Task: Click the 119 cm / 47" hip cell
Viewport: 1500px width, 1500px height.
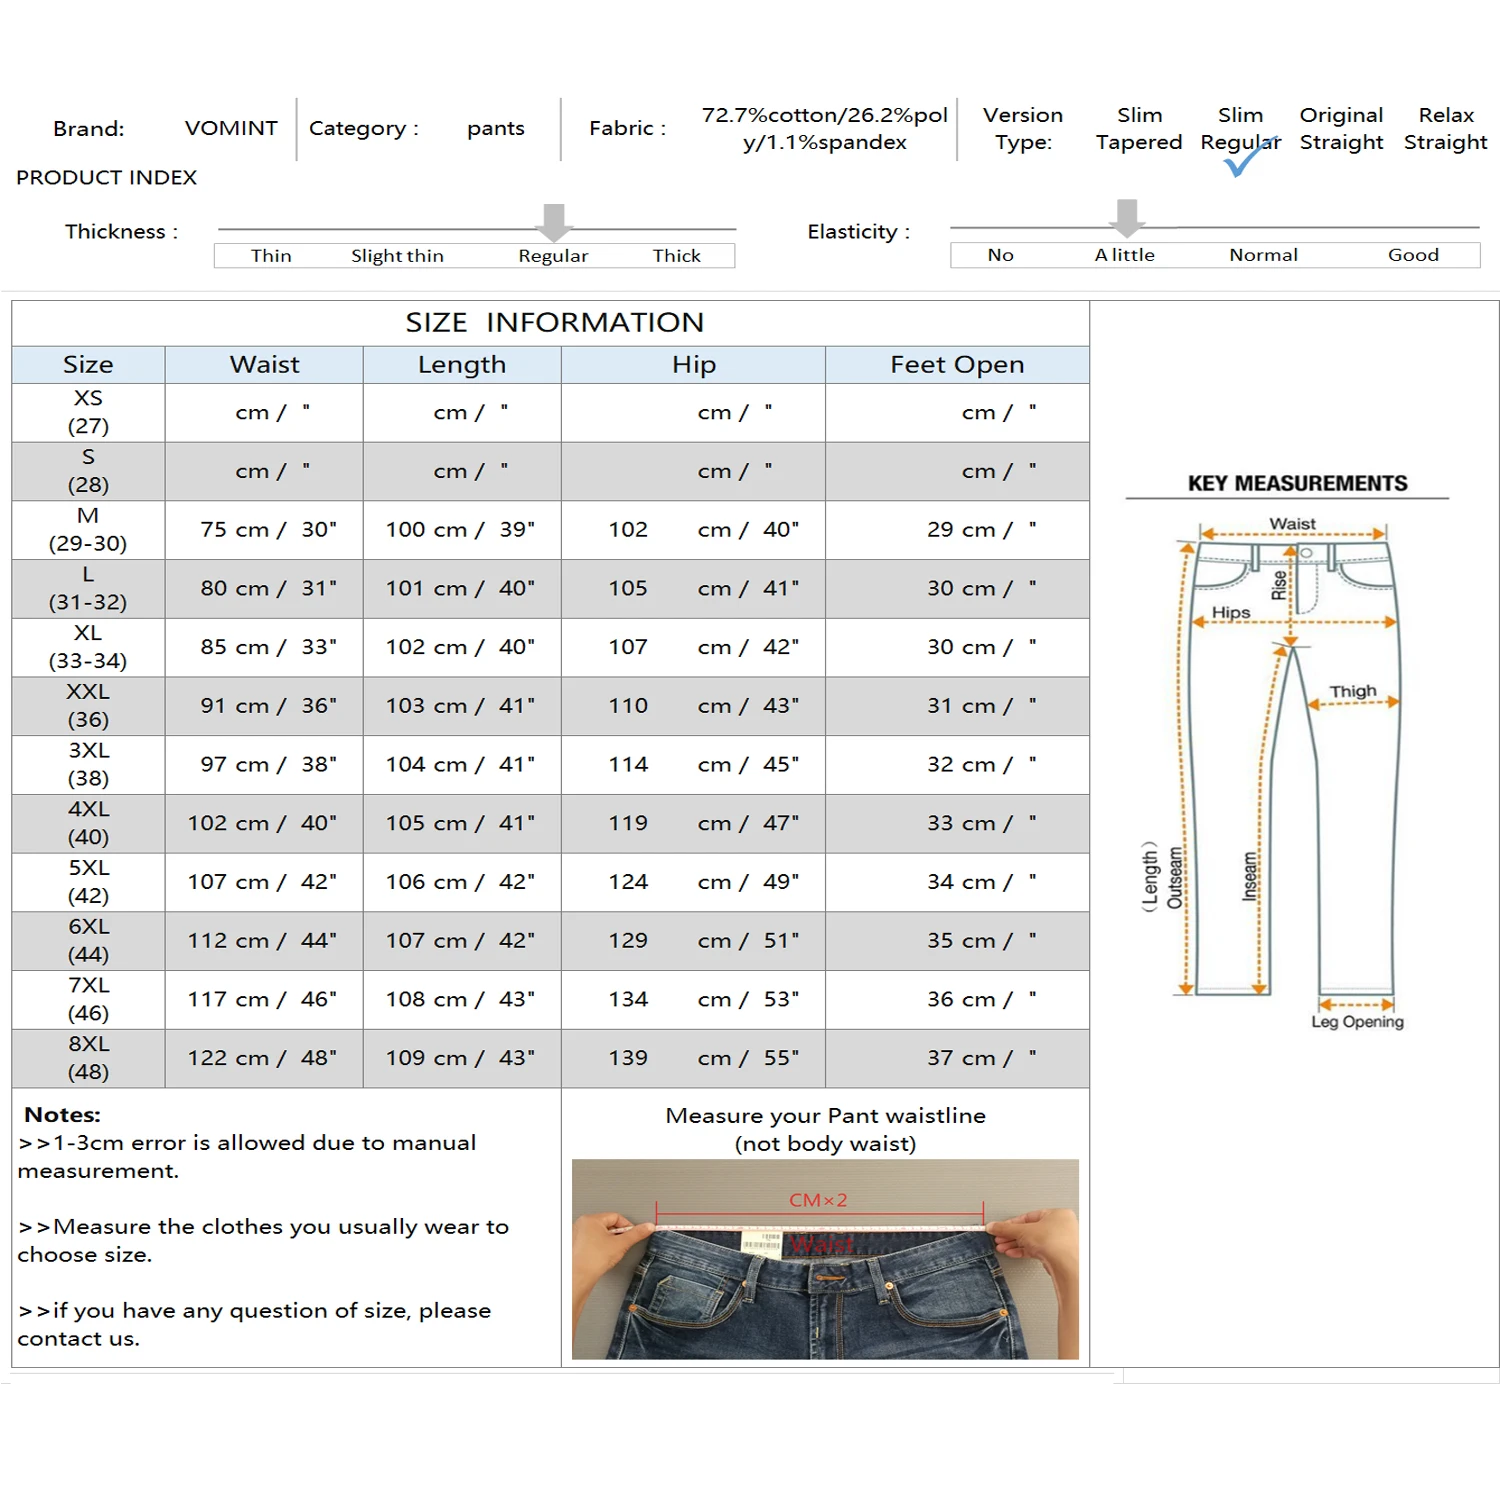Action: point(693,823)
